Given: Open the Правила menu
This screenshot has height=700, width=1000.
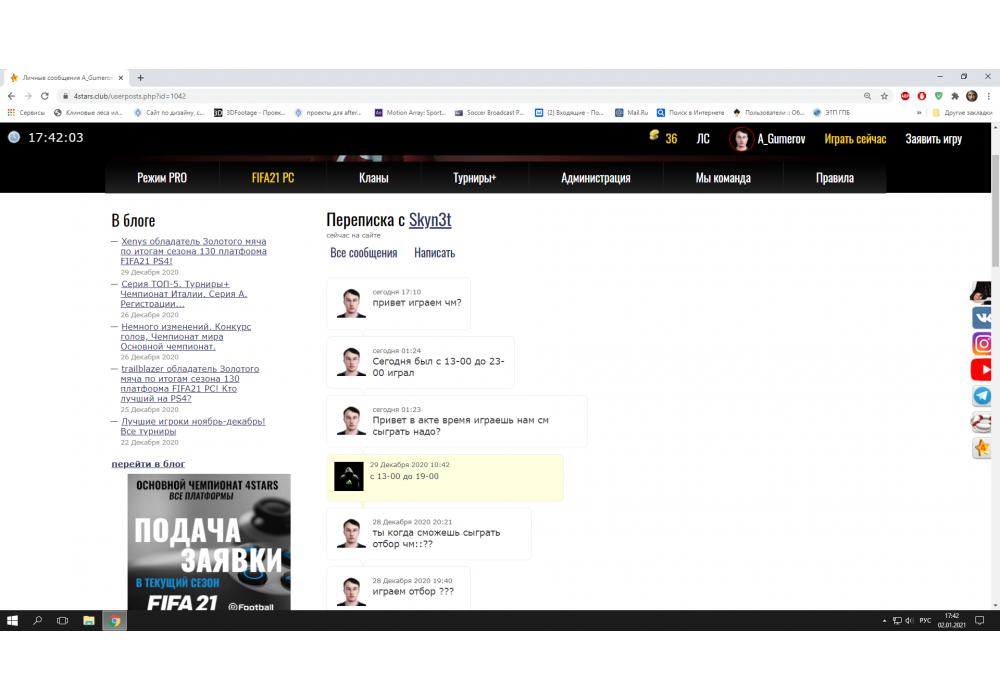Looking at the screenshot, I should (x=835, y=178).
